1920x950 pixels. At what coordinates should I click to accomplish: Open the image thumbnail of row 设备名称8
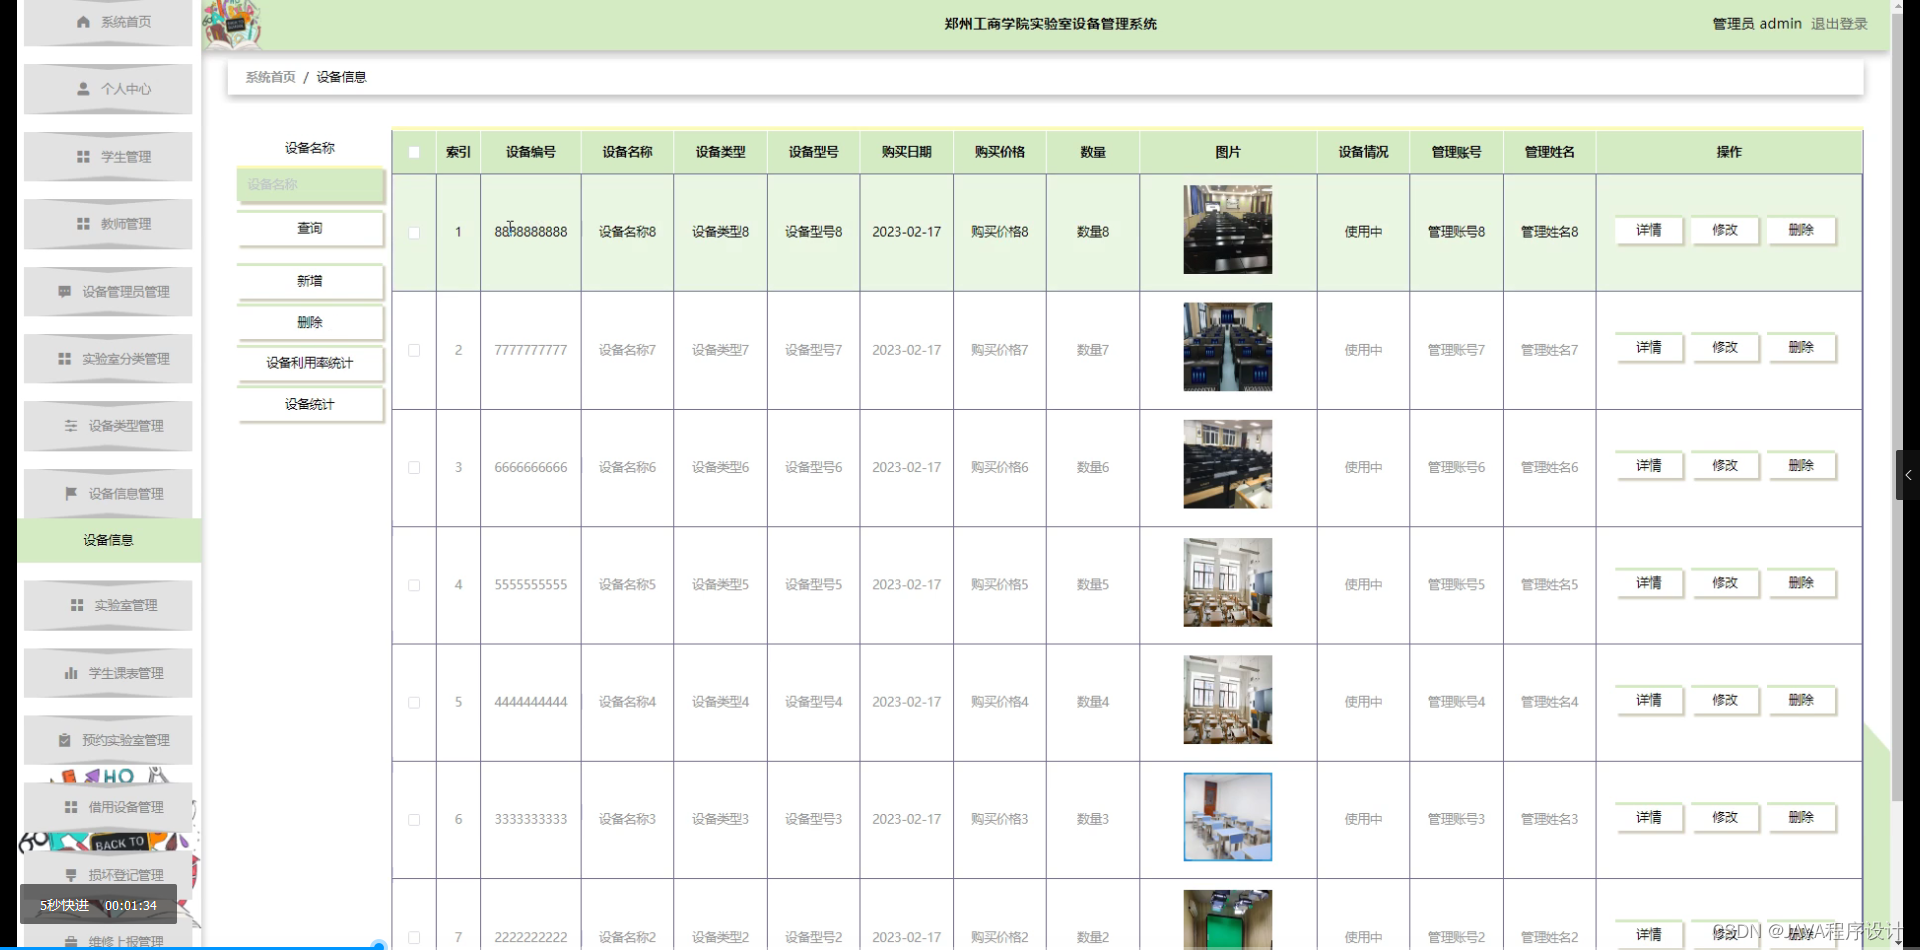1228,230
